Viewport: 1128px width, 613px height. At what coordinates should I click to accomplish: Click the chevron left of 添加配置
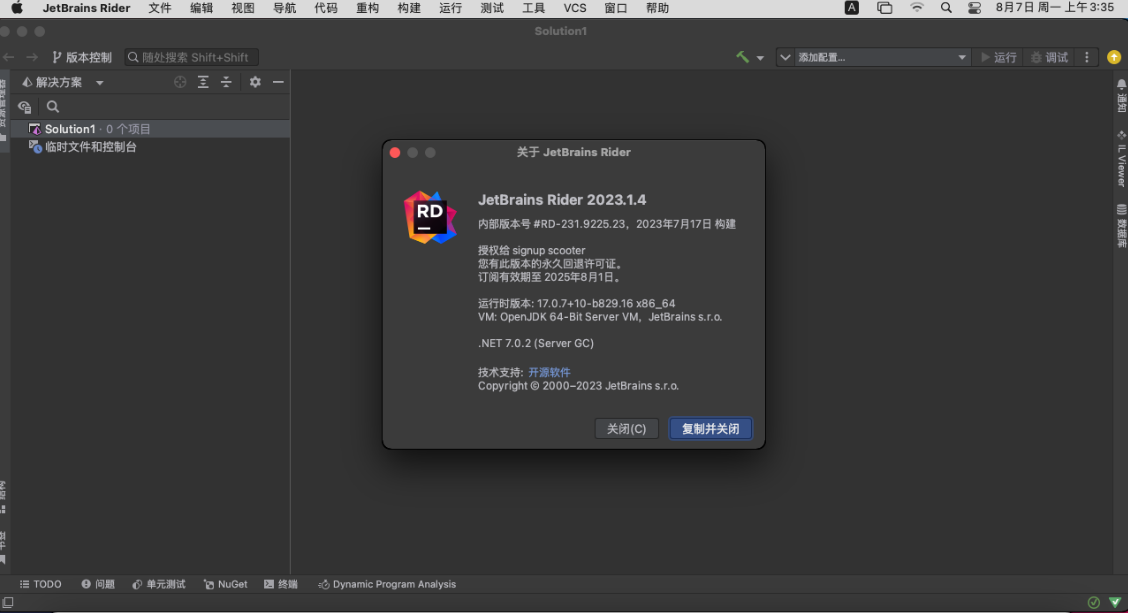(785, 57)
